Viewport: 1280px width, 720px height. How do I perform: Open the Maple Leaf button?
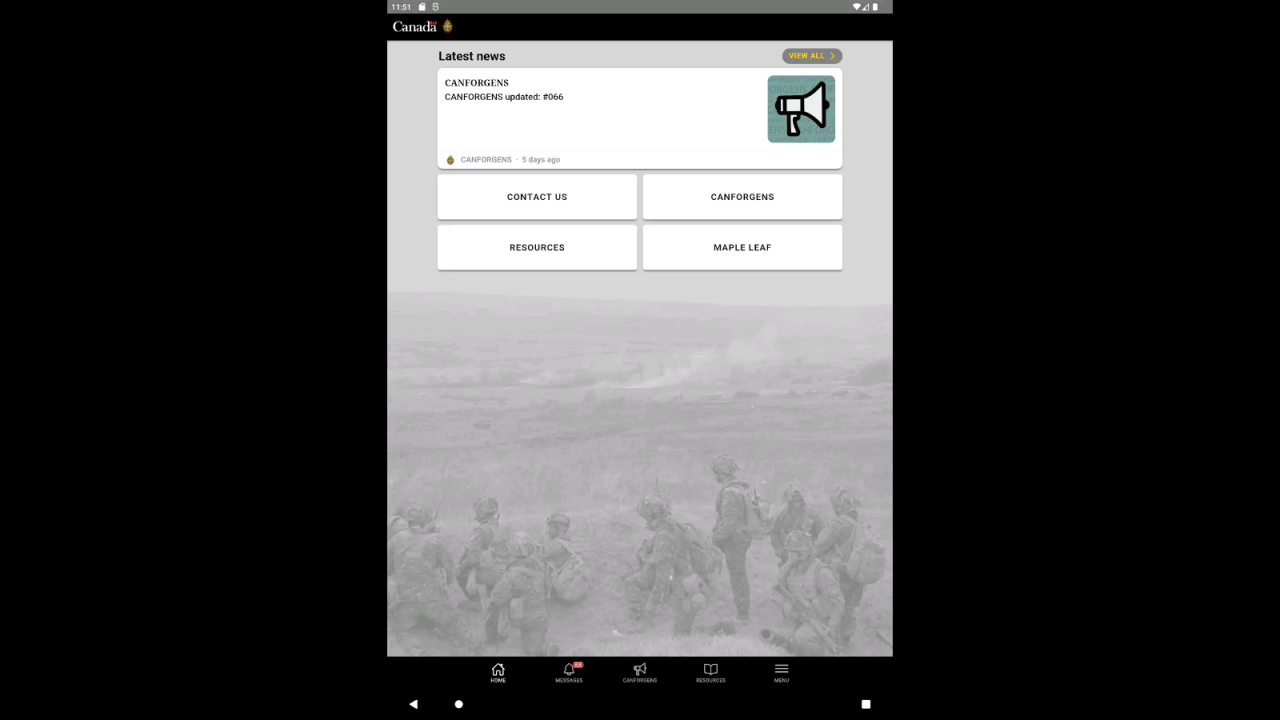[x=742, y=247]
